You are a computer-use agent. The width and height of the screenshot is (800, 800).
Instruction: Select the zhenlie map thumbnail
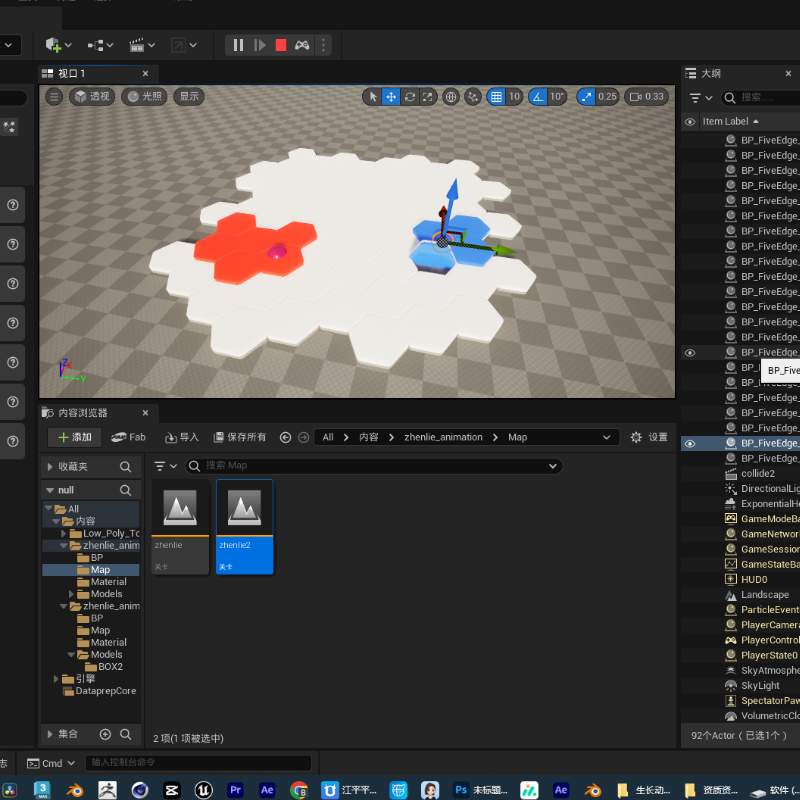point(180,527)
